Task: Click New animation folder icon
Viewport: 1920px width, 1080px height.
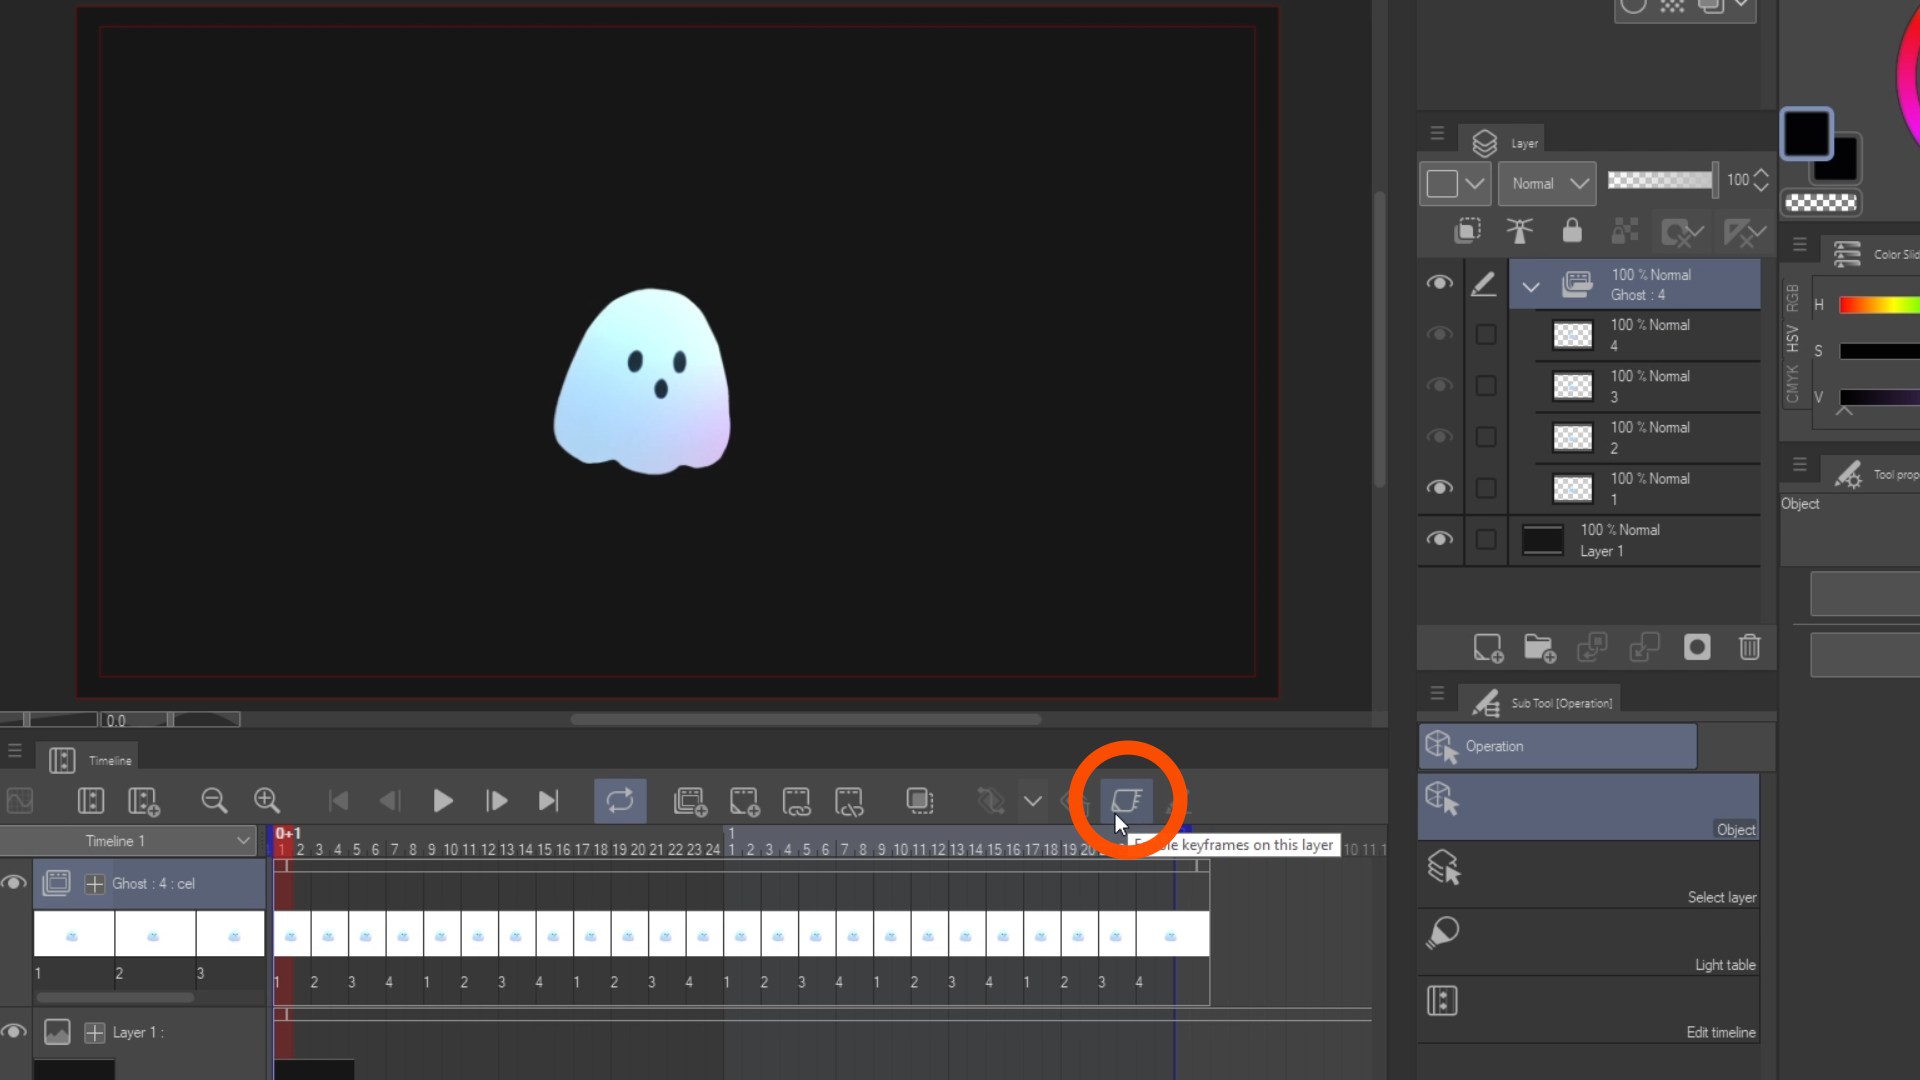Action: coord(690,800)
